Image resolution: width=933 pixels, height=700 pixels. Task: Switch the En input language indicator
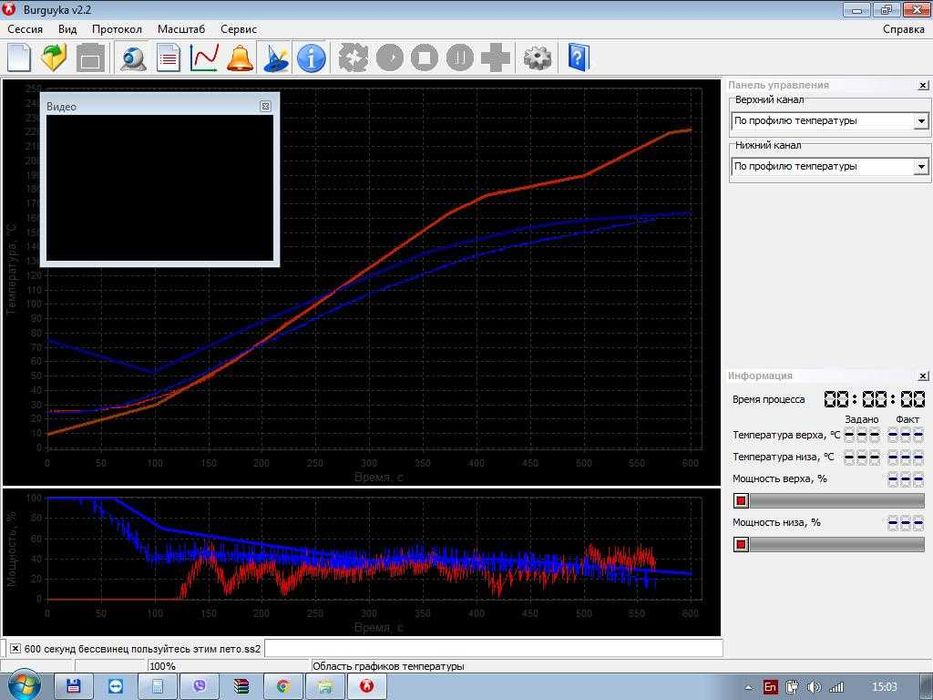point(770,687)
